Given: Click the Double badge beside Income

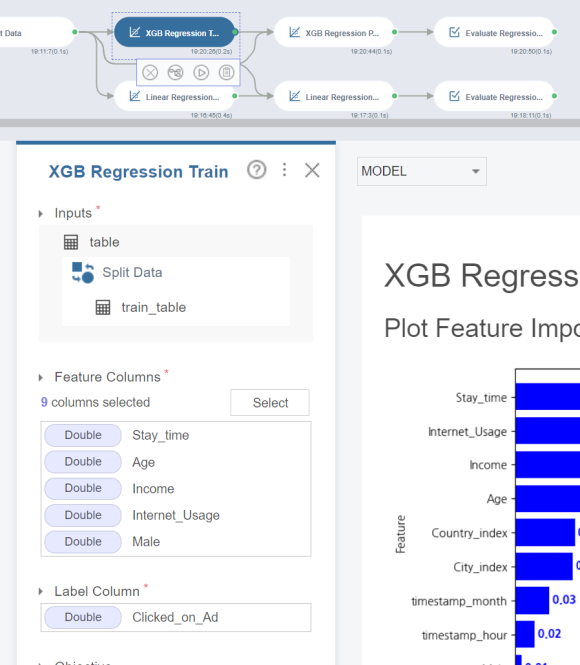Looking at the screenshot, I should pyautogui.click(x=83, y=488).
